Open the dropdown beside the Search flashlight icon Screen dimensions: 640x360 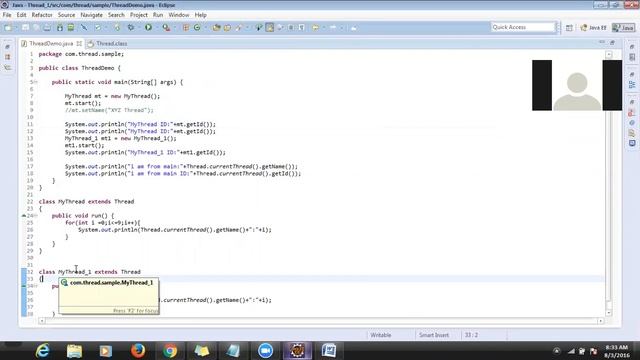[x=247, y=28]
